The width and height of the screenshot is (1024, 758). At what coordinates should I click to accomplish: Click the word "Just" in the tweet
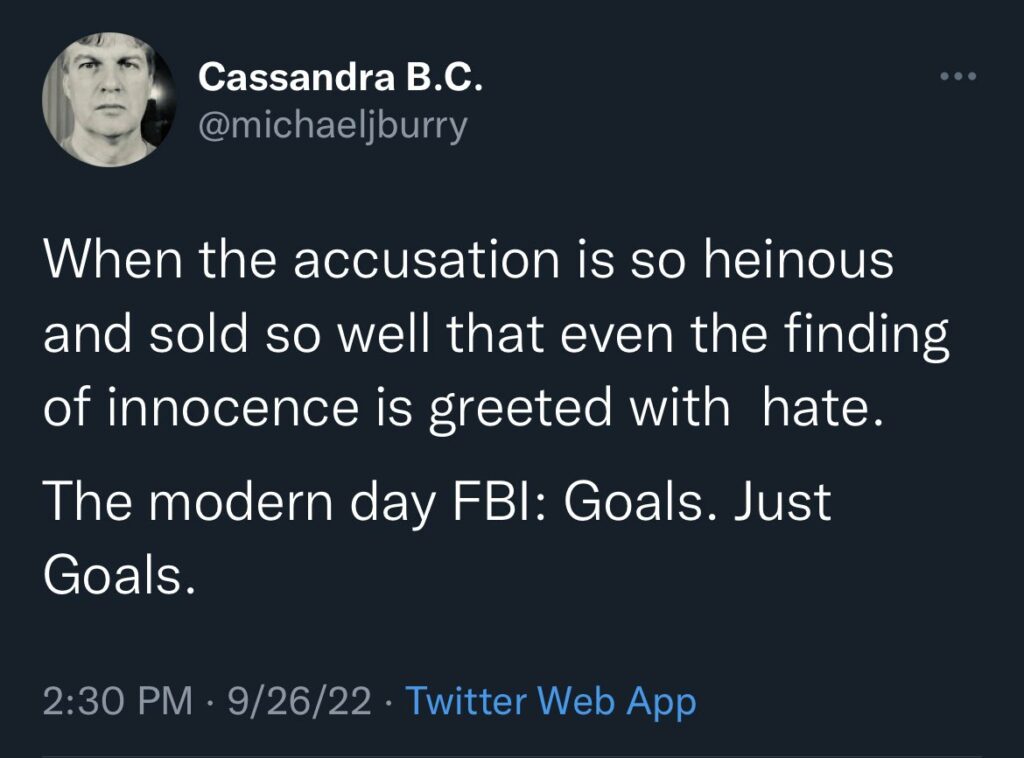click(783, 500)
